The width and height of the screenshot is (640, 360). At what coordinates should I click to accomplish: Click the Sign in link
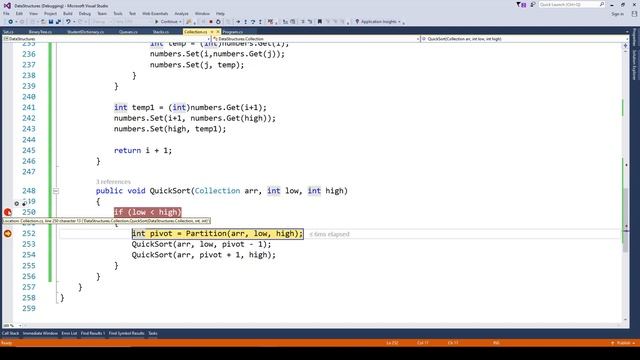point(617,14)
